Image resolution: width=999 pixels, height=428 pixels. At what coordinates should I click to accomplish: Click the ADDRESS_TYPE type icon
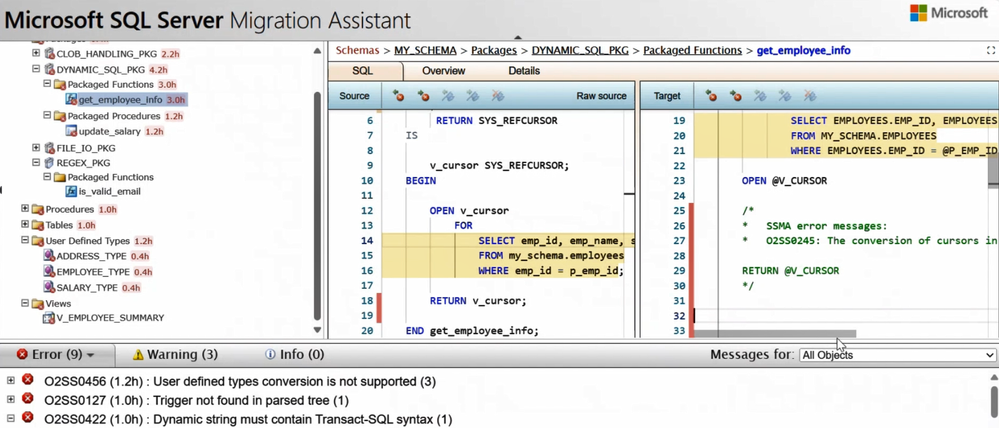pos(49,256)
